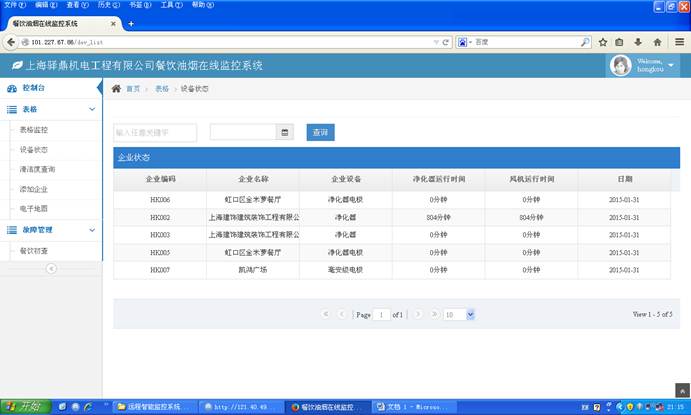Click the home icon in the breadcrumb
691x415 pixels.
pyautogui.click(x=117, y=89)
